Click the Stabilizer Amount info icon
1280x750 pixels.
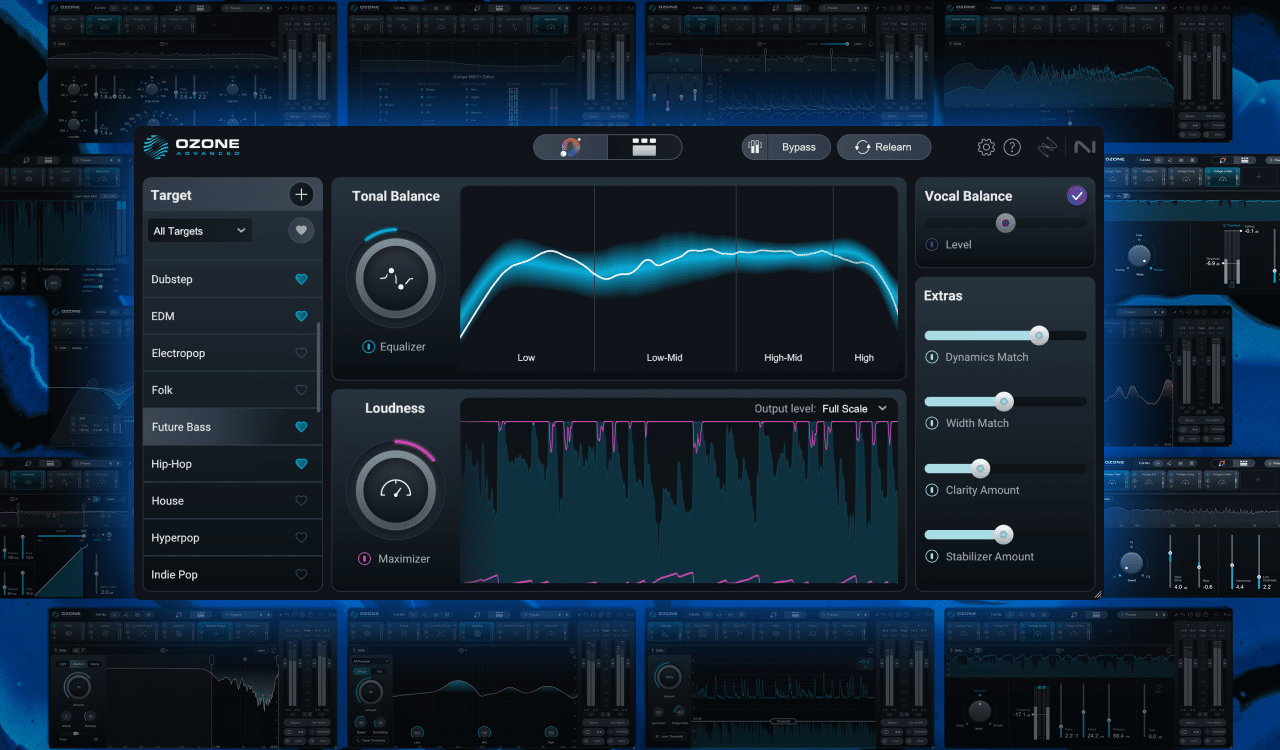point(932,556)
